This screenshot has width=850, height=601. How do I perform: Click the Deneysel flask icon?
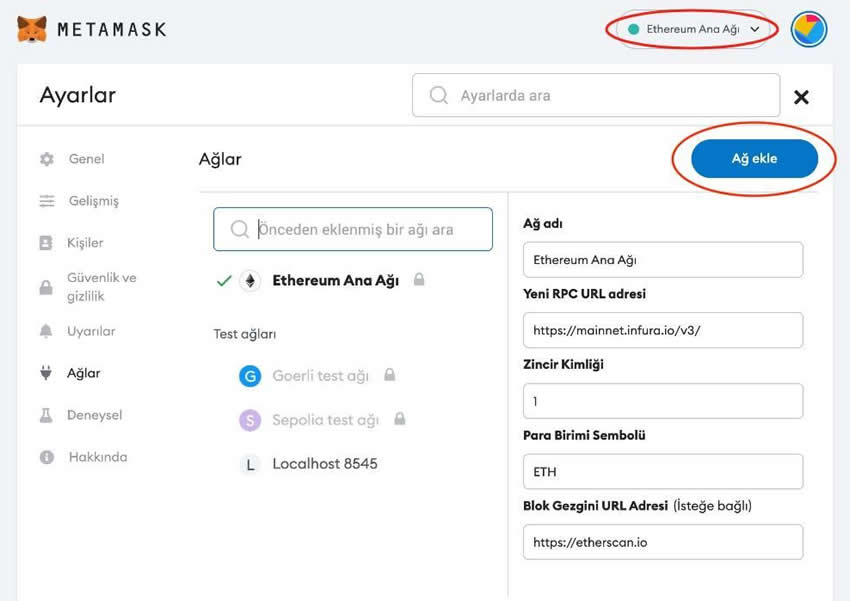click(x=46, y=415)
